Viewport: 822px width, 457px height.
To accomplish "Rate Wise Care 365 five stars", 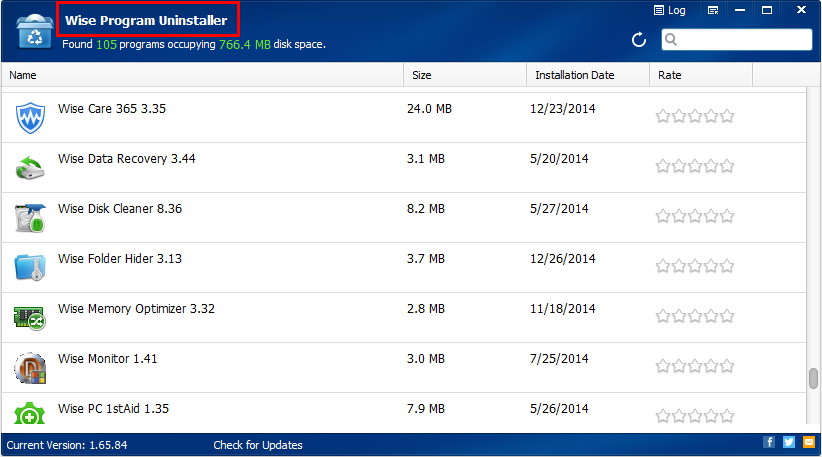I will click(x=727, y=116).
